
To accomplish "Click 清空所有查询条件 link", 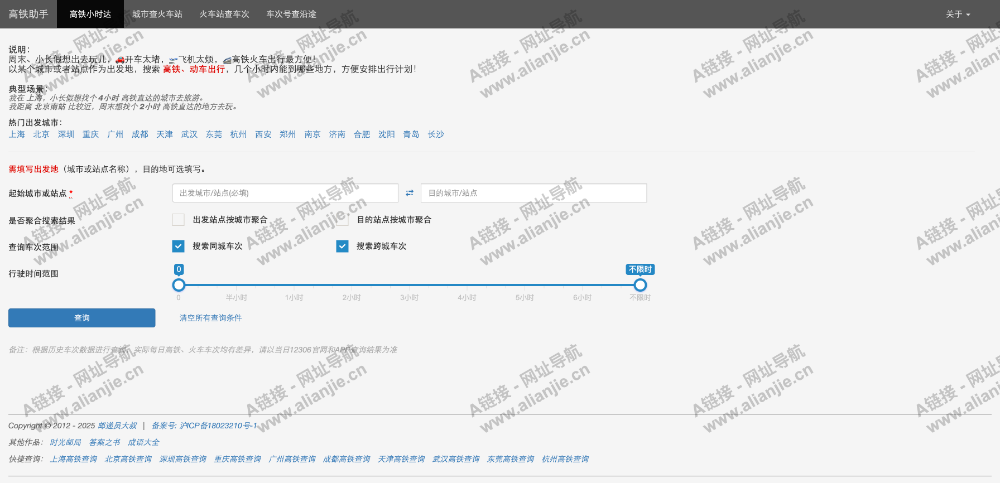I will pyautogui.click(x=210, y=318).
